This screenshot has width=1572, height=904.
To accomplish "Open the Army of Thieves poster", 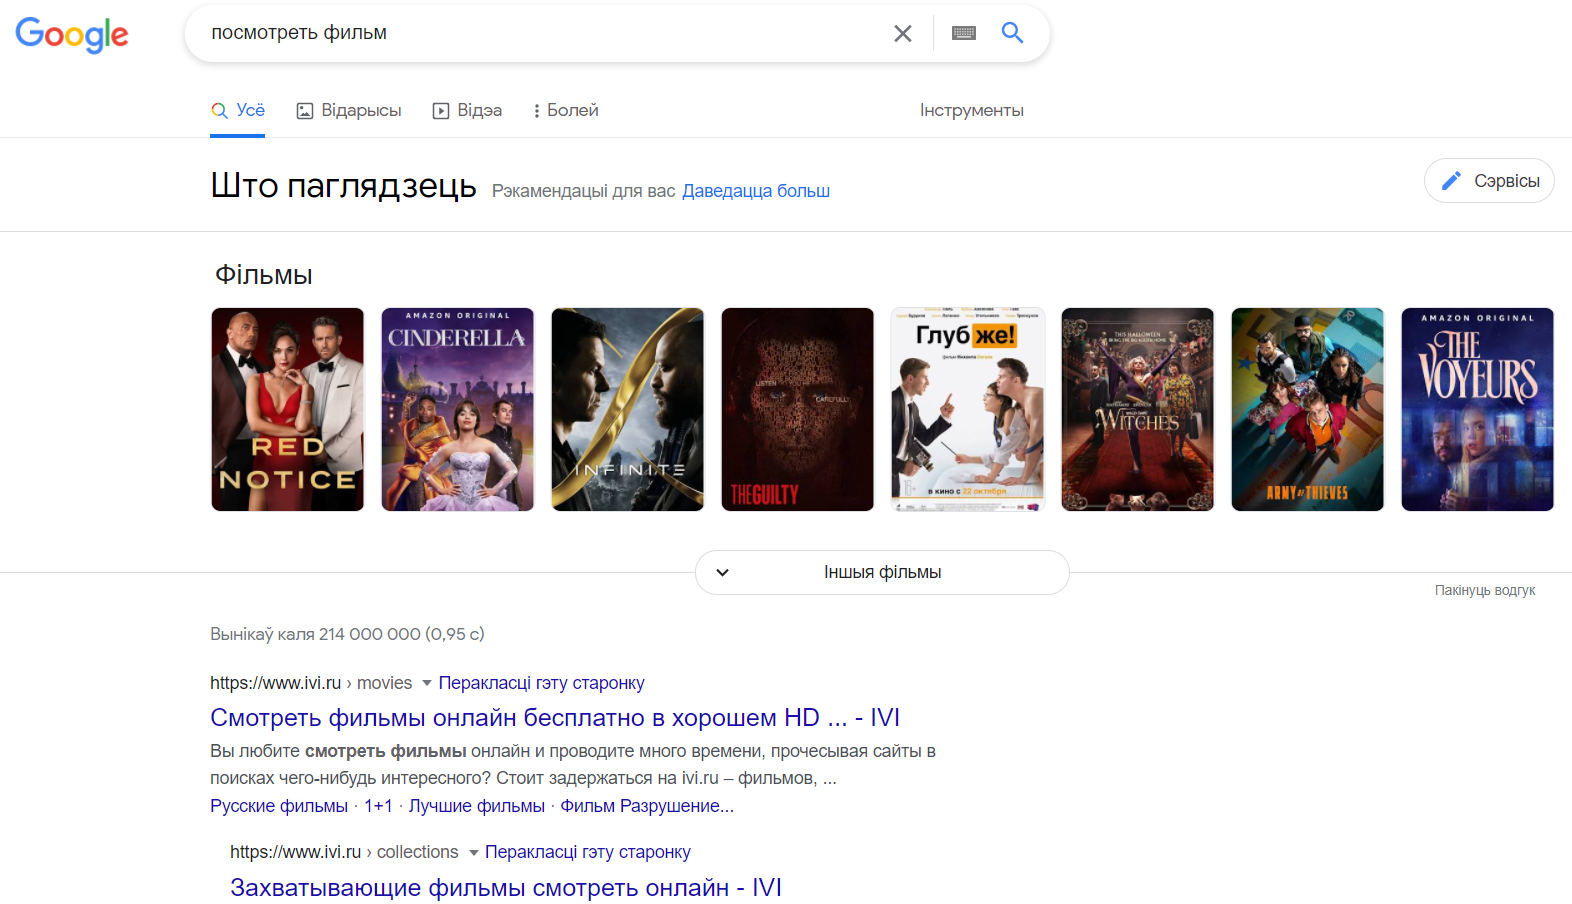I will click(1308, 409).
